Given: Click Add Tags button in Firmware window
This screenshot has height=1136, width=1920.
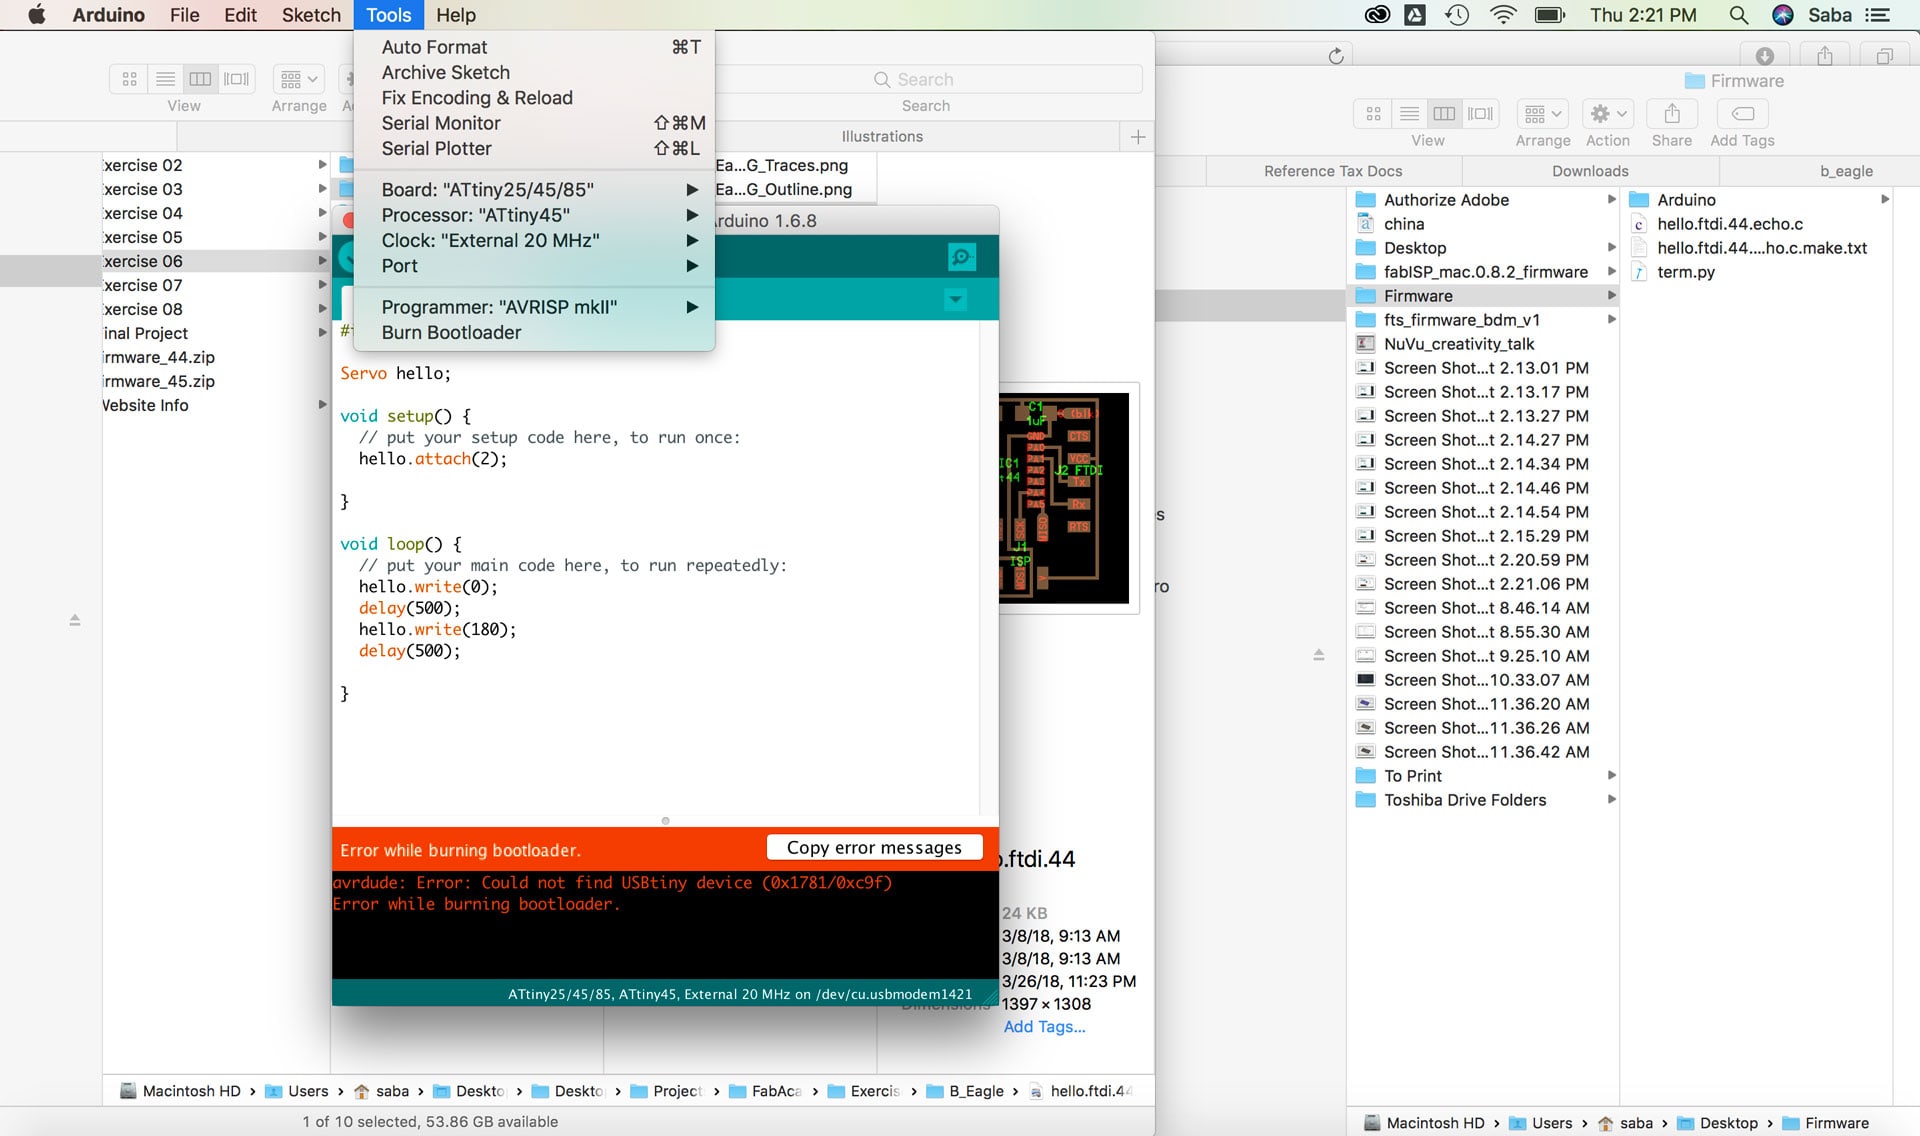Looking at the screenshot, I should (x=1742, y=114).
